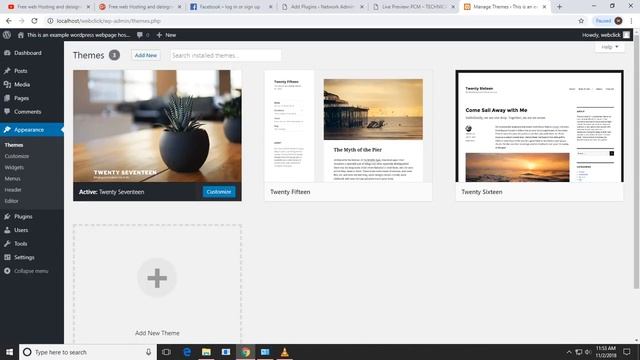This screenshot has height=360, width=640.
Task: Click the New plus item in admin bar
Action: tap(166, 35)
